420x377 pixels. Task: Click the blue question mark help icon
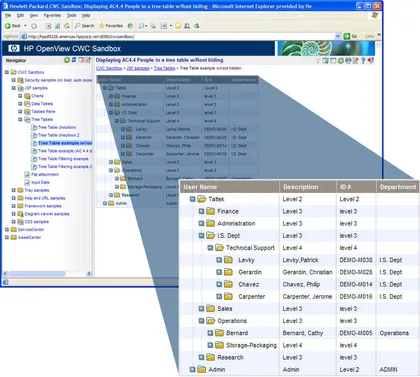(x=363, y=61)
